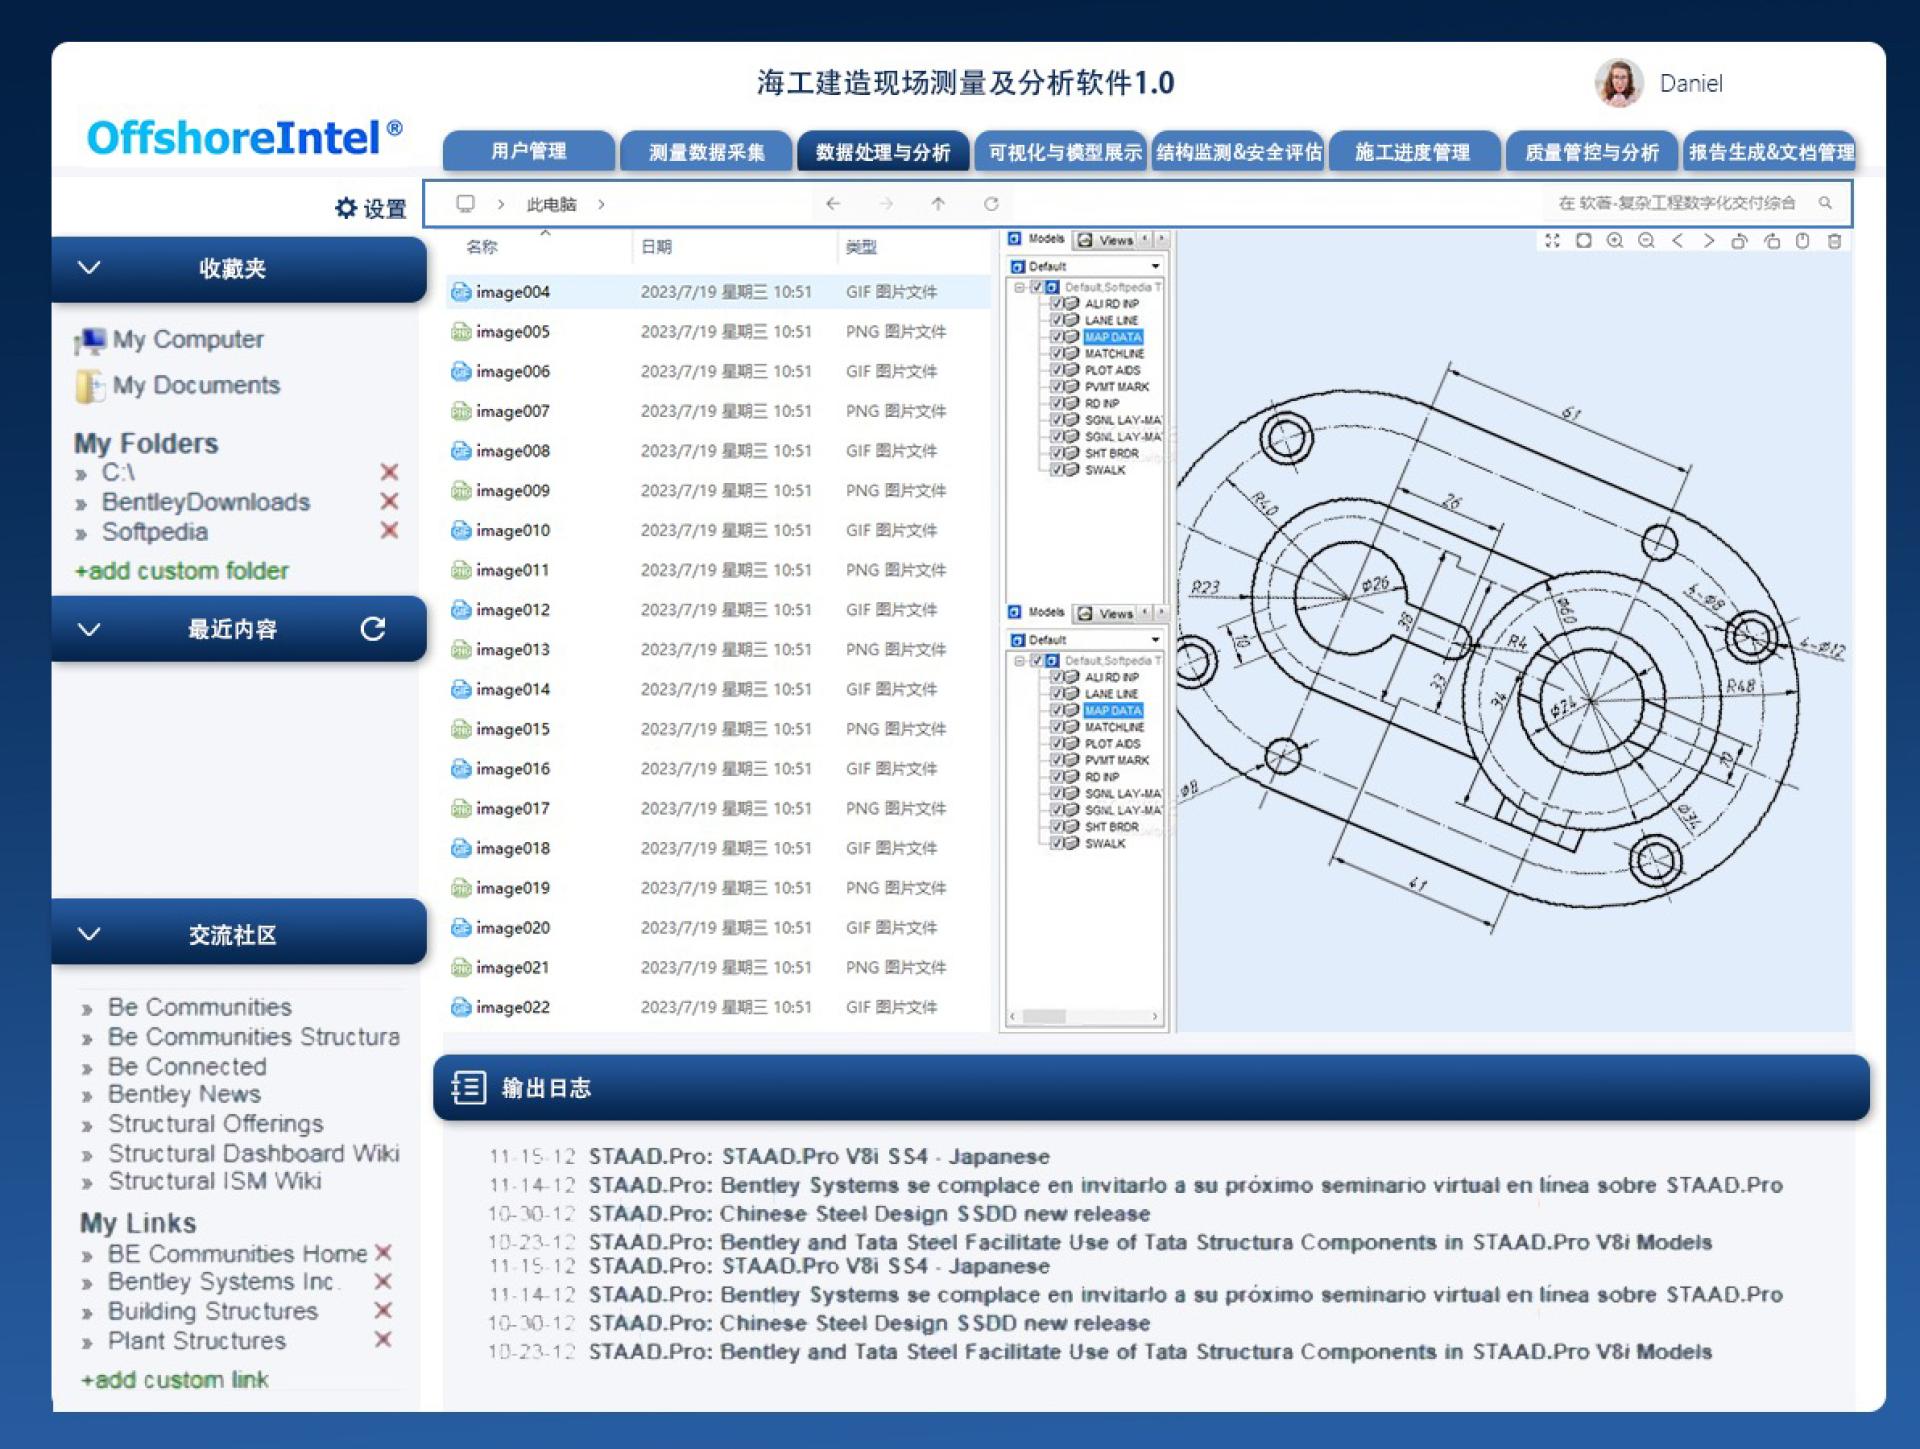
Task: Switch to 结构监测&安全评估 tab
Action: [x=1238, y=151]
